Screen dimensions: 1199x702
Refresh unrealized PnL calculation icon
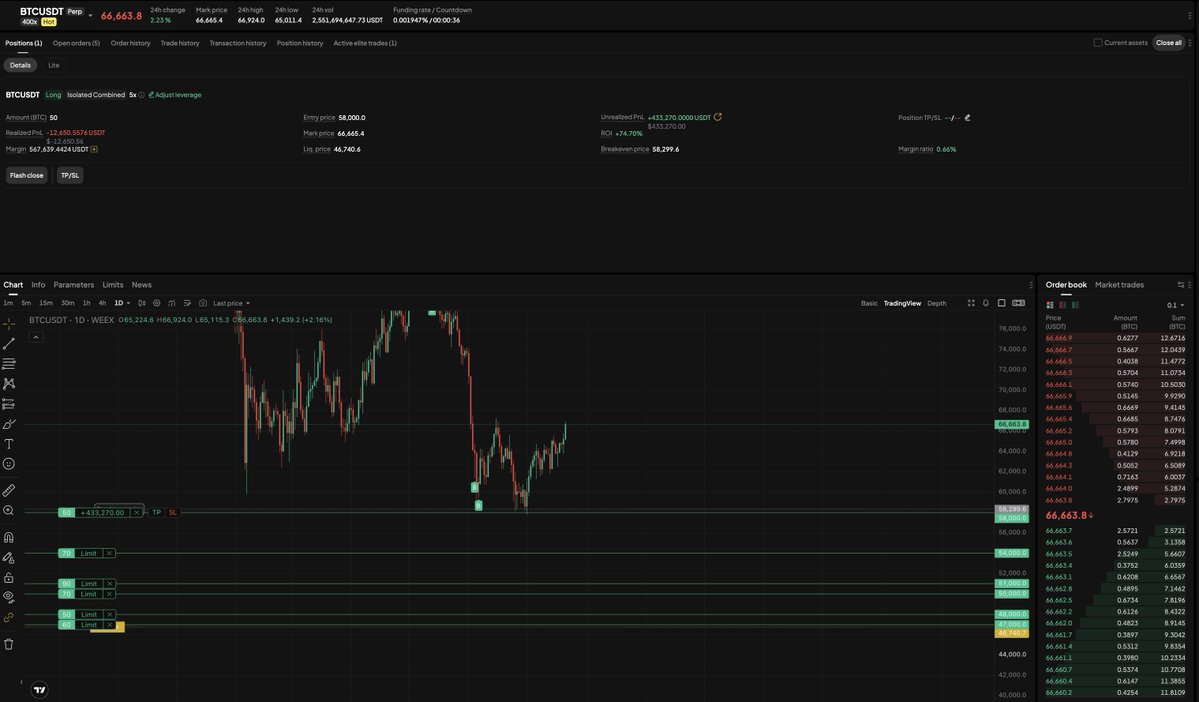point(717,117)
